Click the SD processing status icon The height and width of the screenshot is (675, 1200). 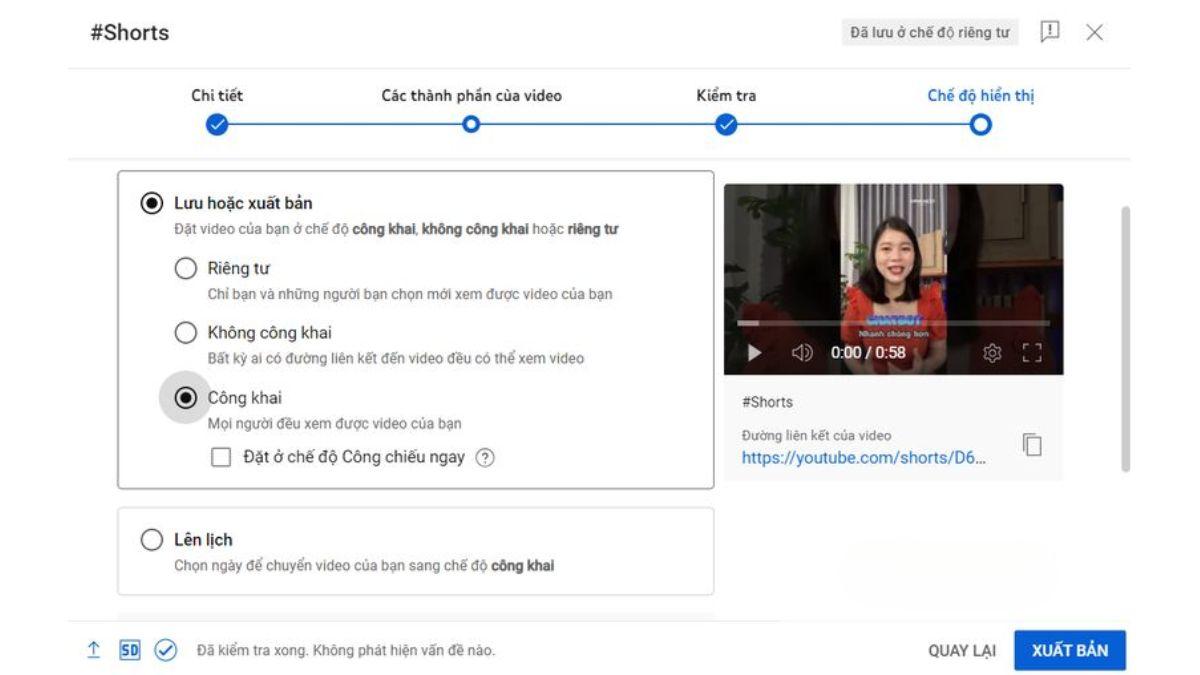pyautogui.click(x=129, y=650)
